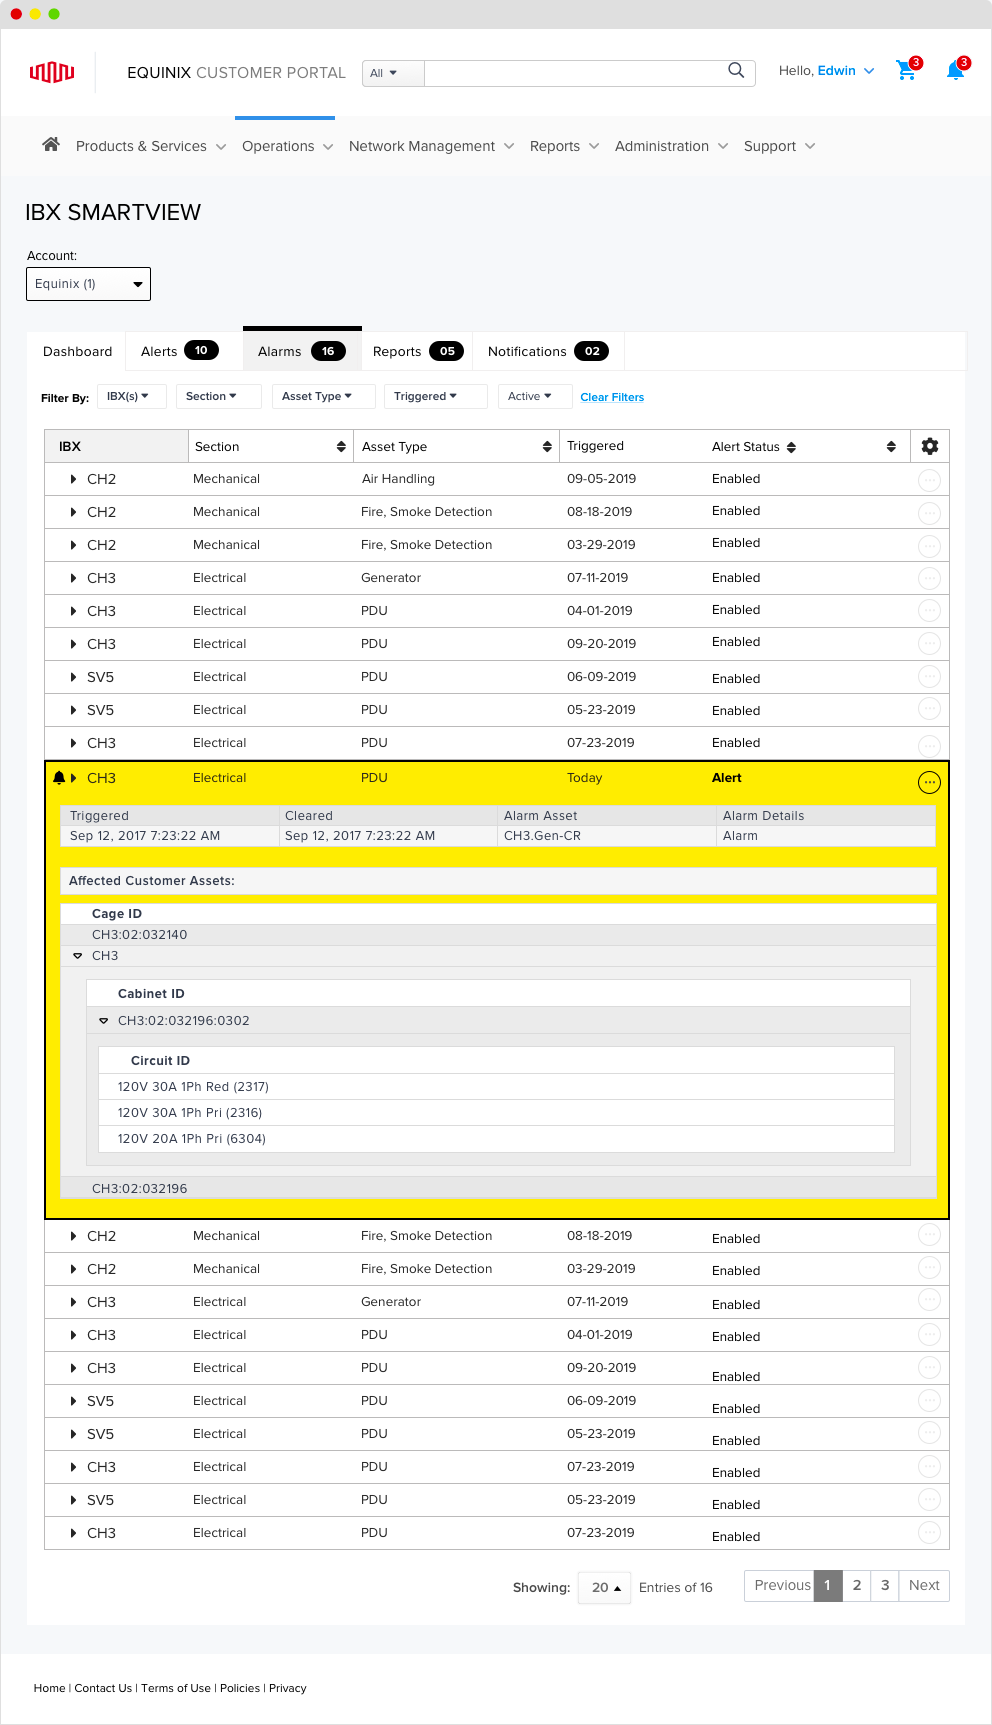This screenshot has height=1725, width=992.
Task: Open the Administration menu
Action: tap(671, 146)
